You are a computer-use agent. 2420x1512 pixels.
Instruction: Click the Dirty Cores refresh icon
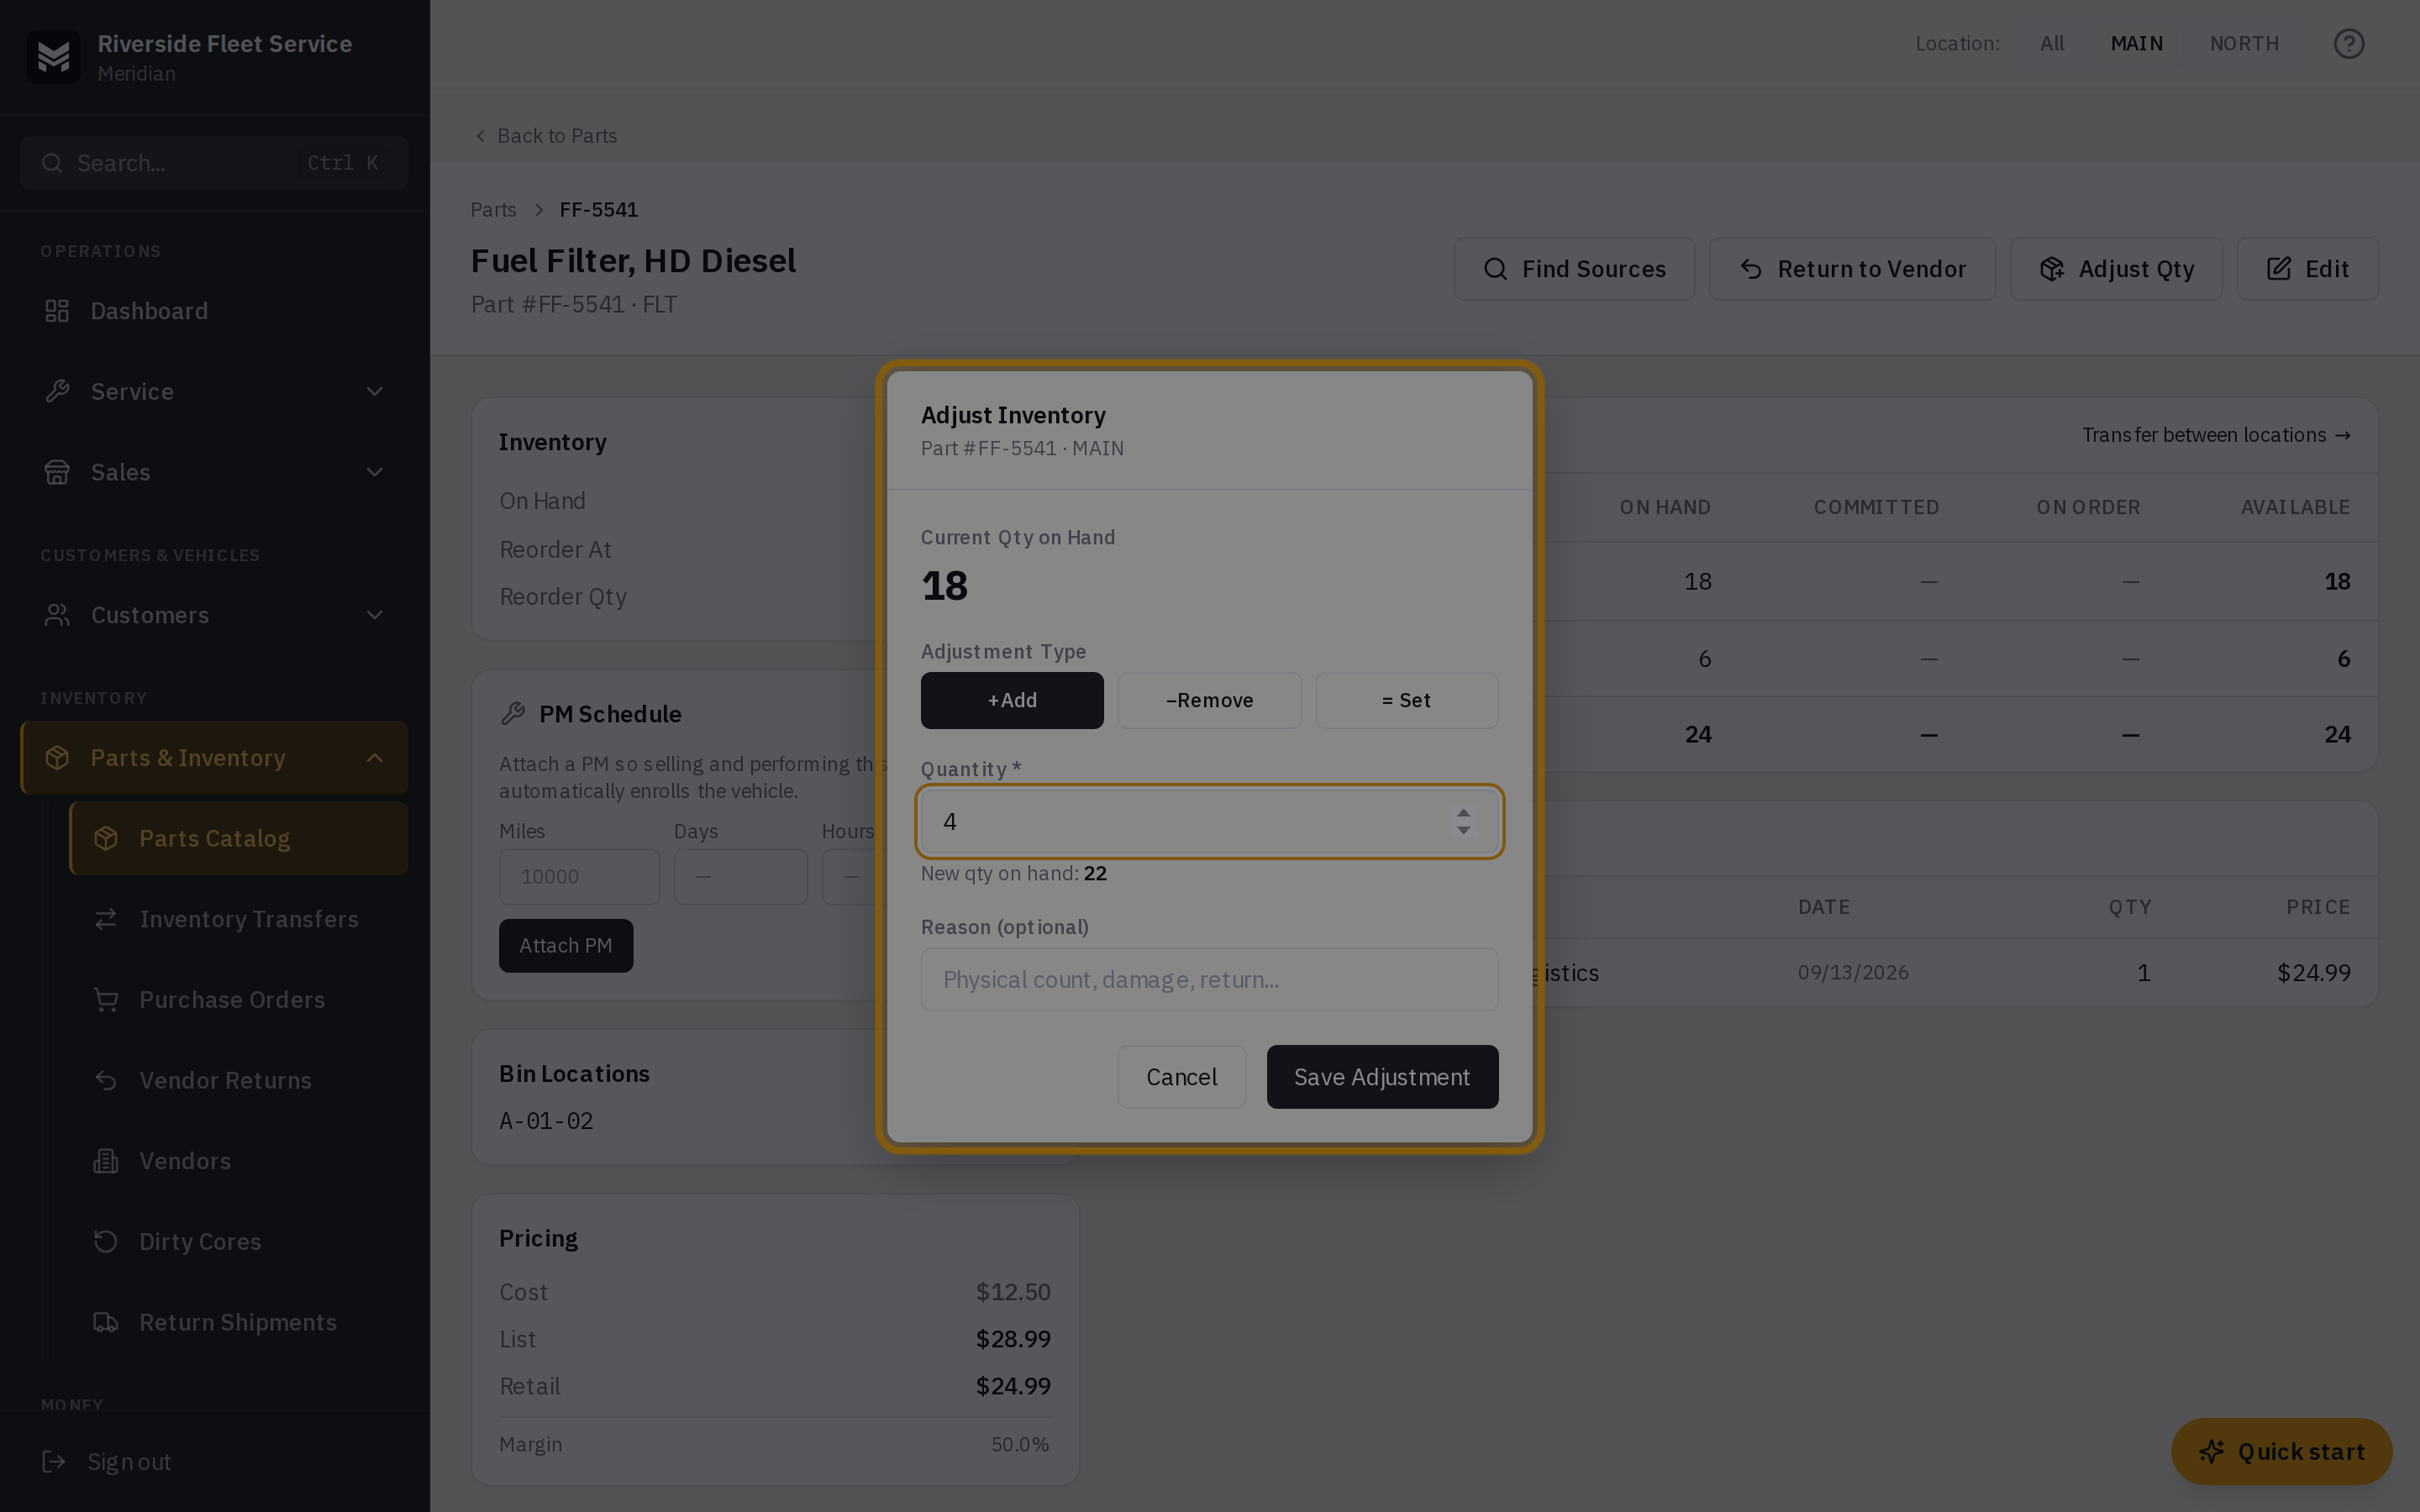point(106,1242)
